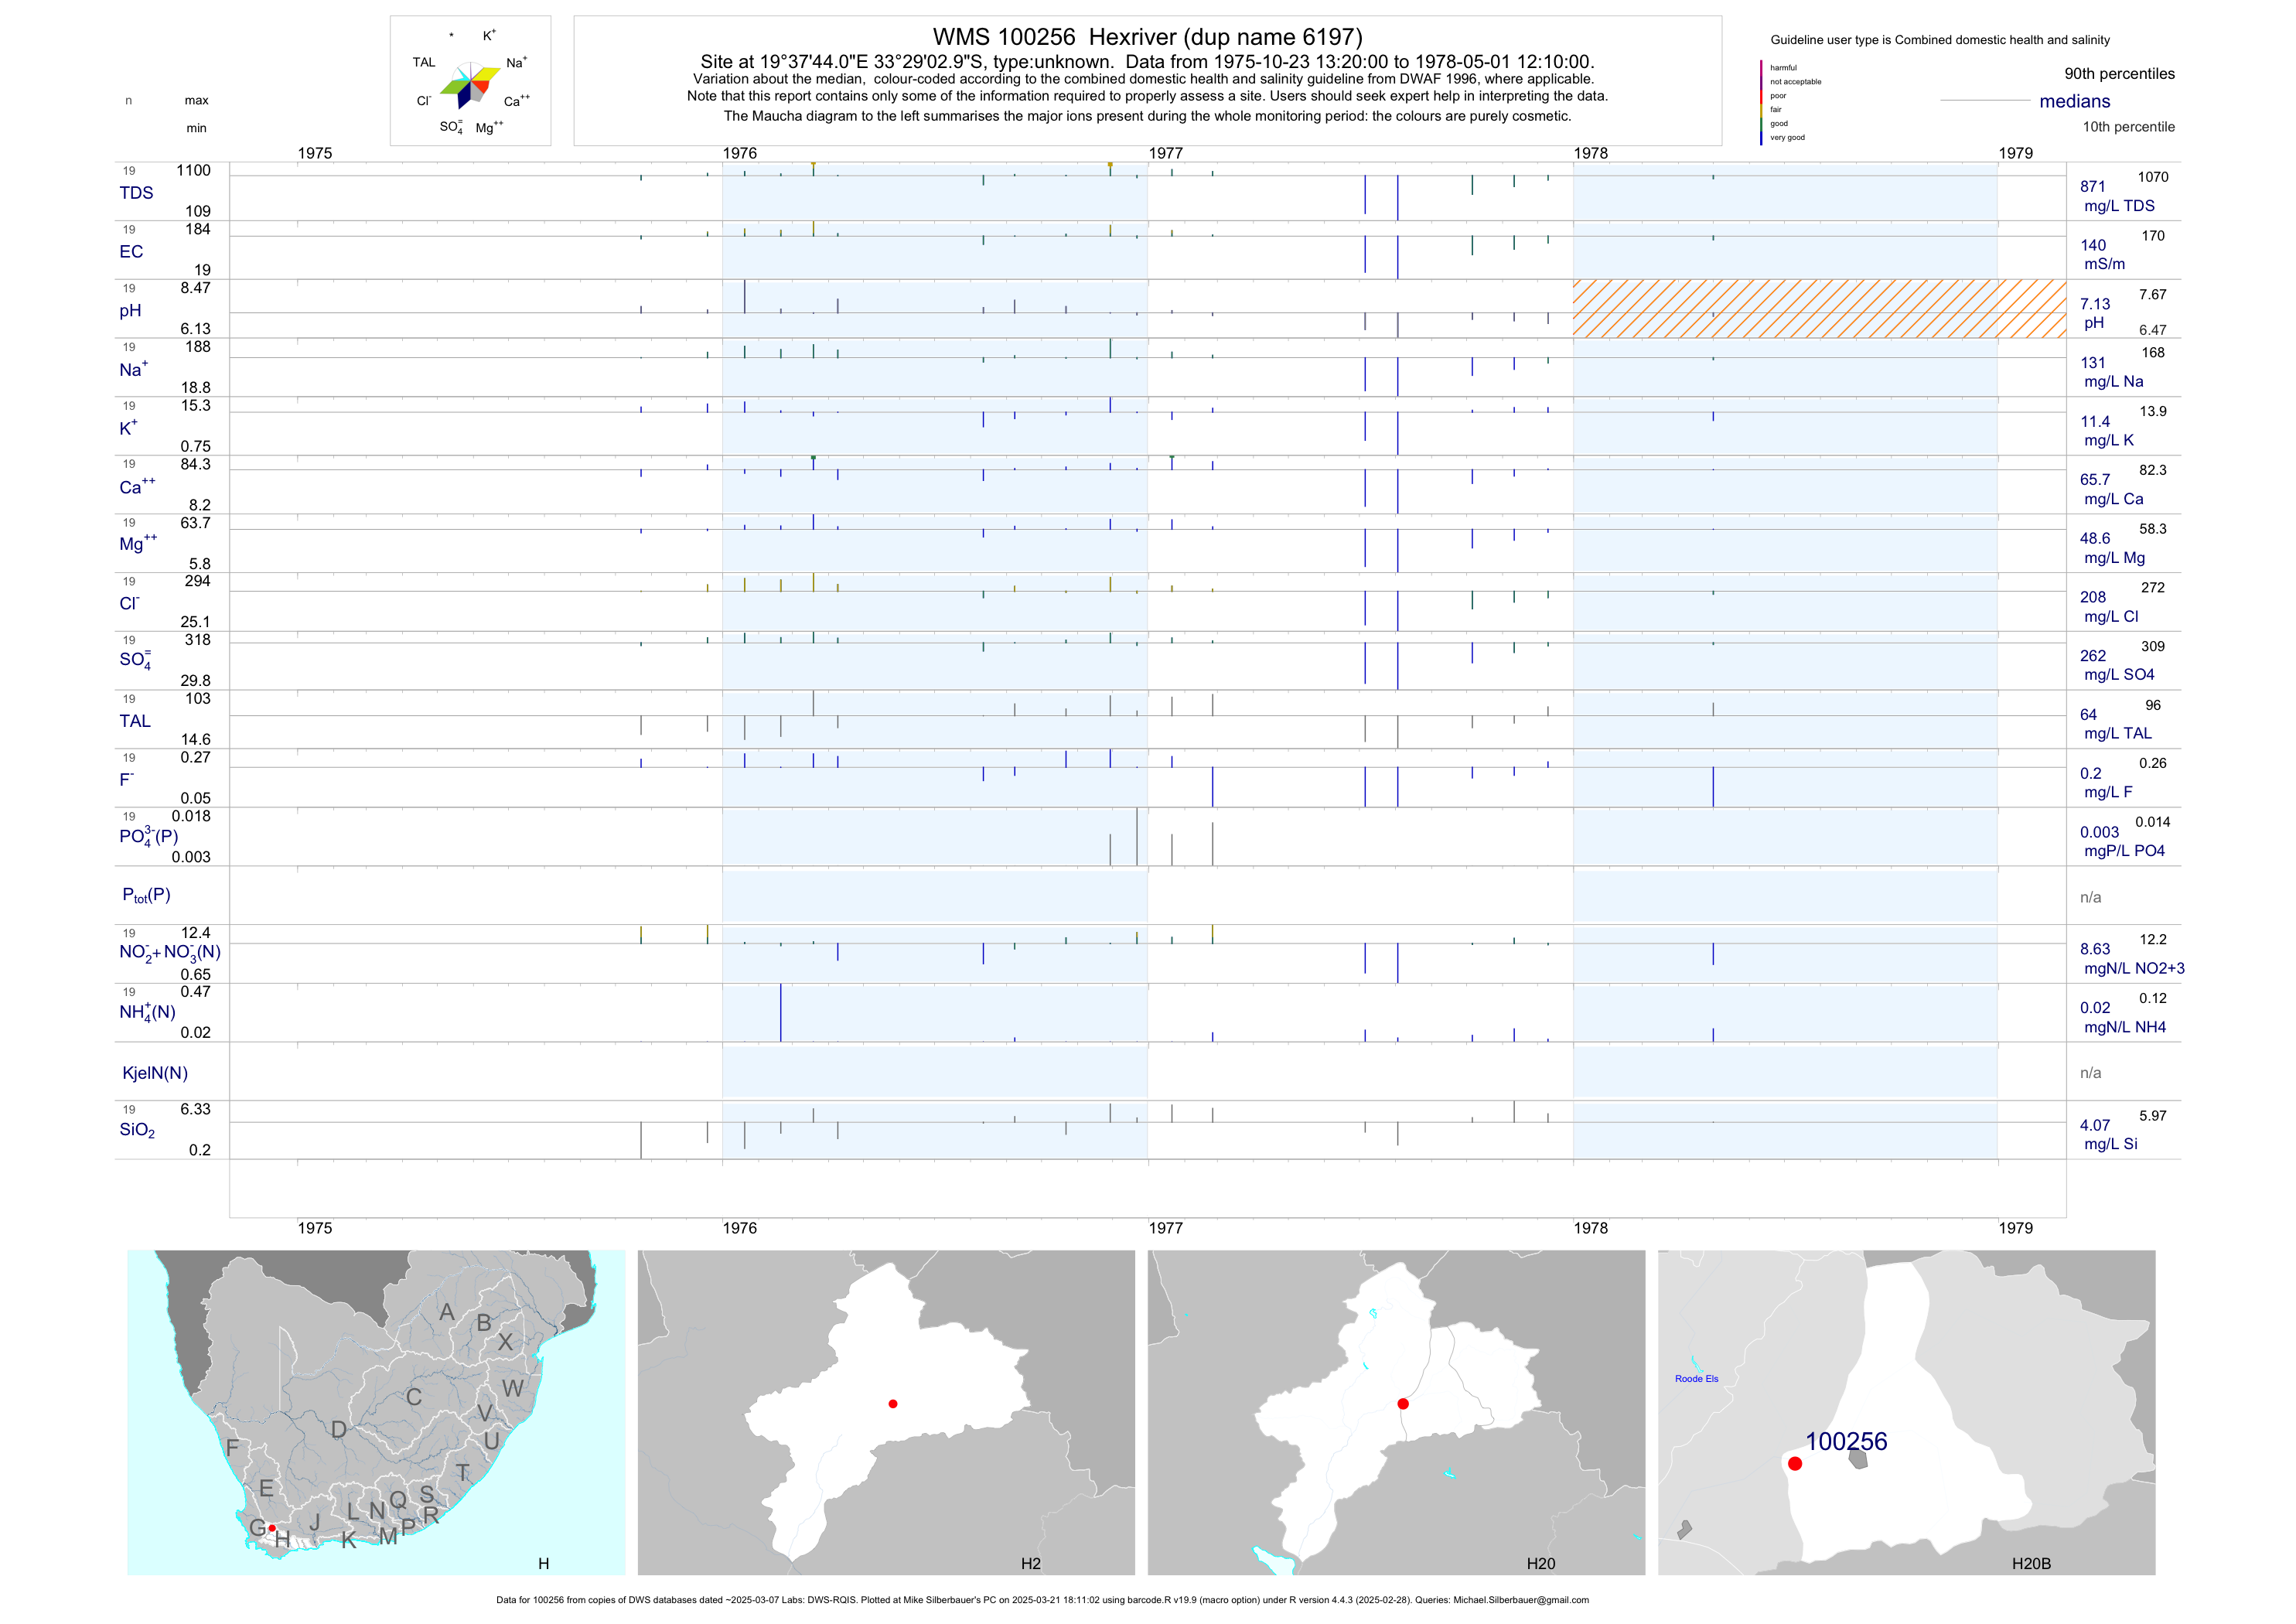Click the orange hatched pH region
Screen dimensions: 2296x1624
tap(1819, 309)
